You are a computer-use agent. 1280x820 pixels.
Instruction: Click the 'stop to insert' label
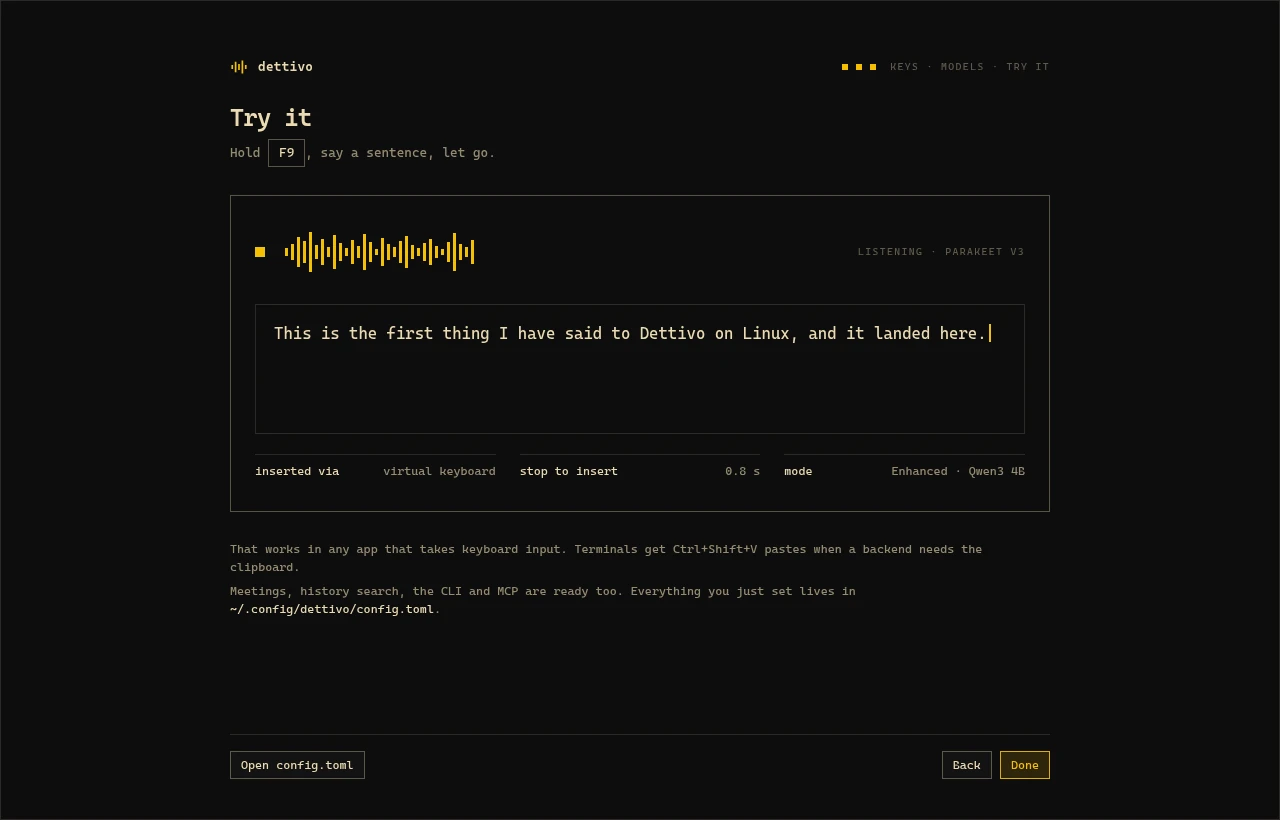[x=569, y=471]
